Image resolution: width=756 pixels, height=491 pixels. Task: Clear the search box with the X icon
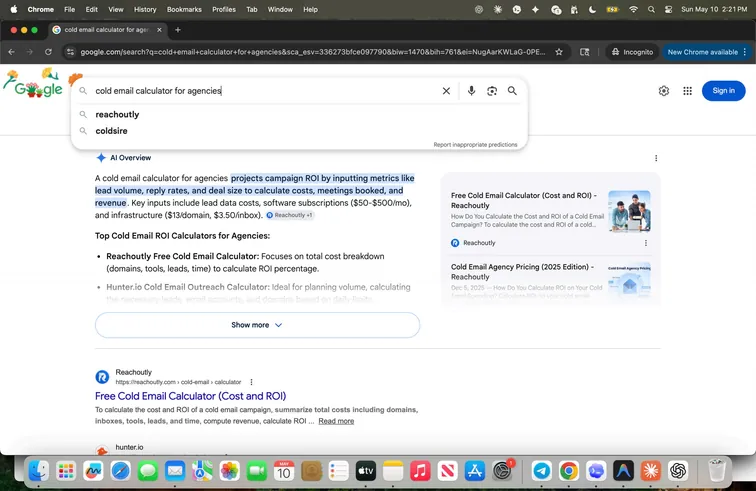click(x=446, y=91)
